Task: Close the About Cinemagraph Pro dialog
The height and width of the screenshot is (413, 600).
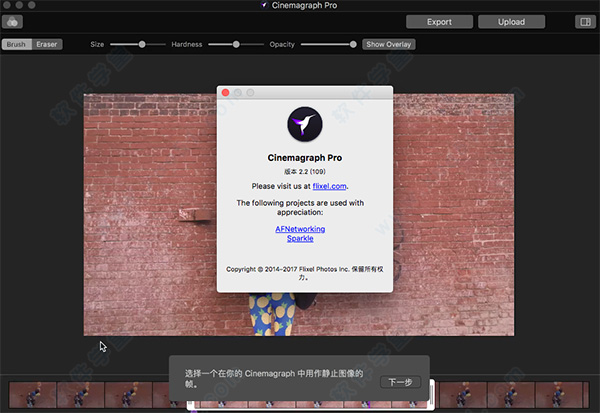Action: [x=225, y=93]
